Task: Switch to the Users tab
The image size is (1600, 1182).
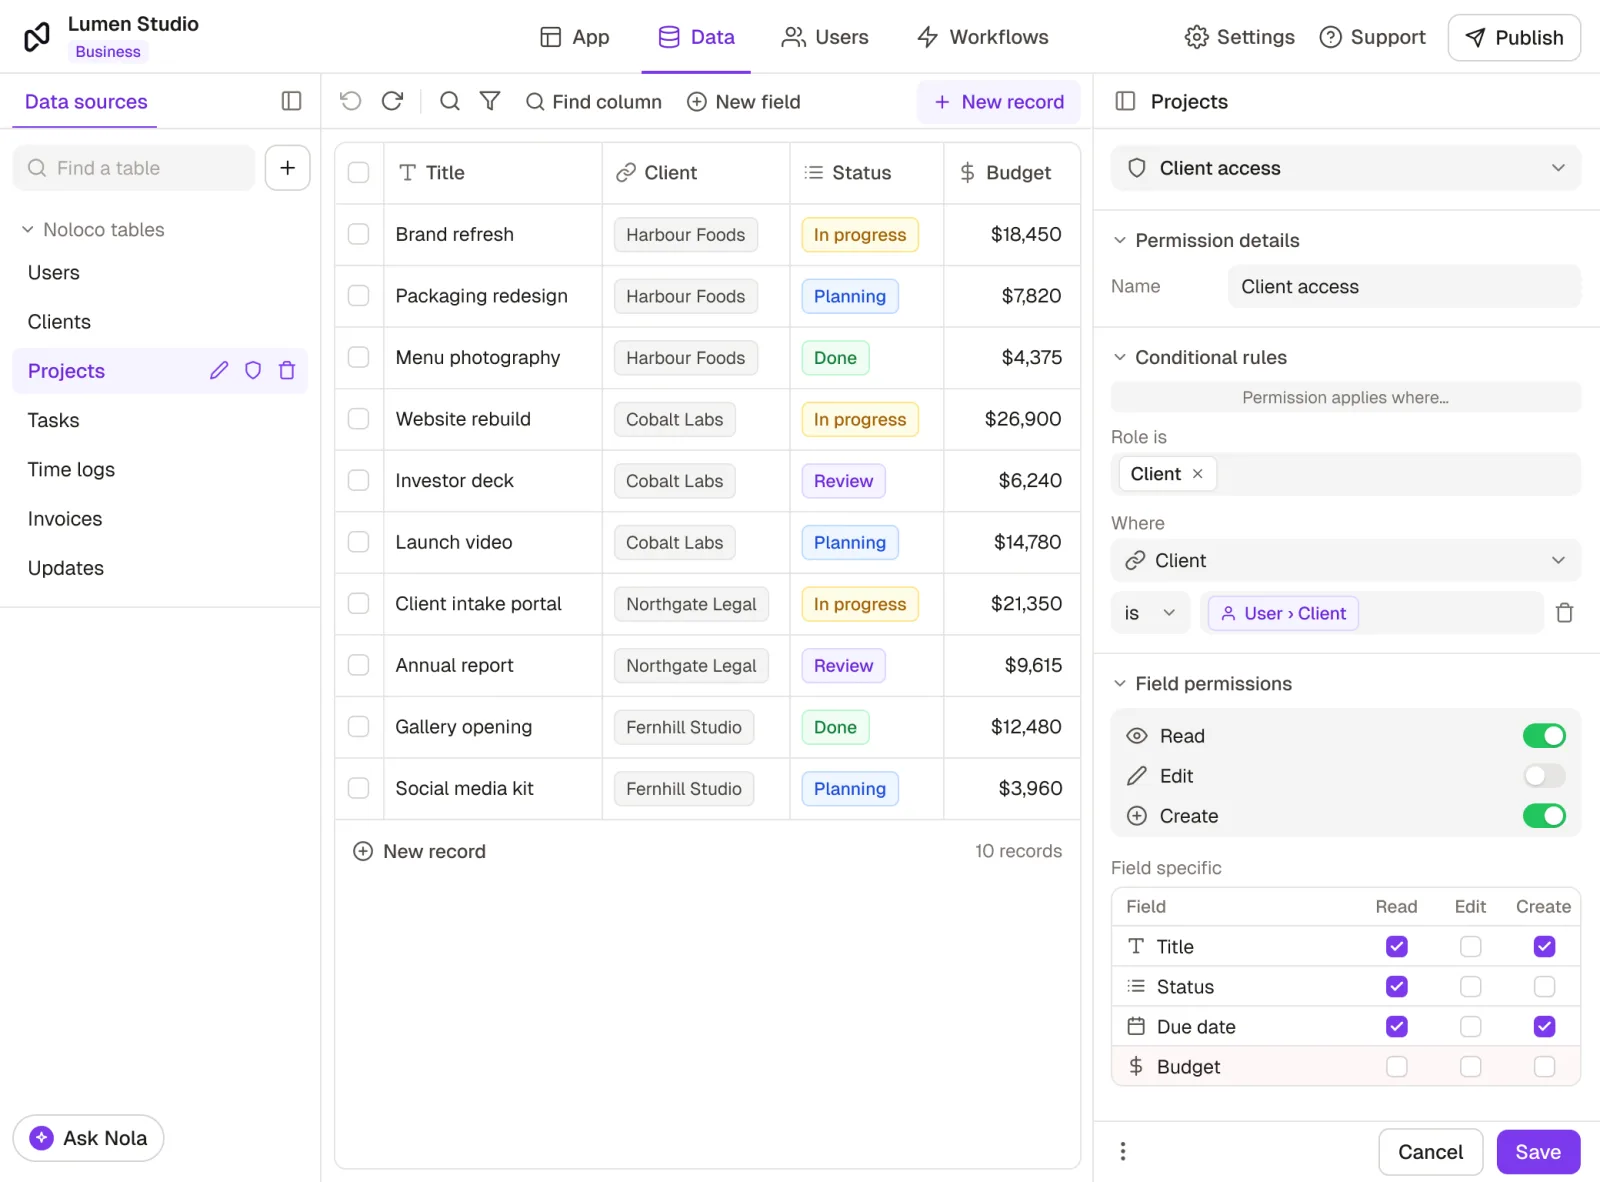Action: pyautogui.click(x=825, y=37)
